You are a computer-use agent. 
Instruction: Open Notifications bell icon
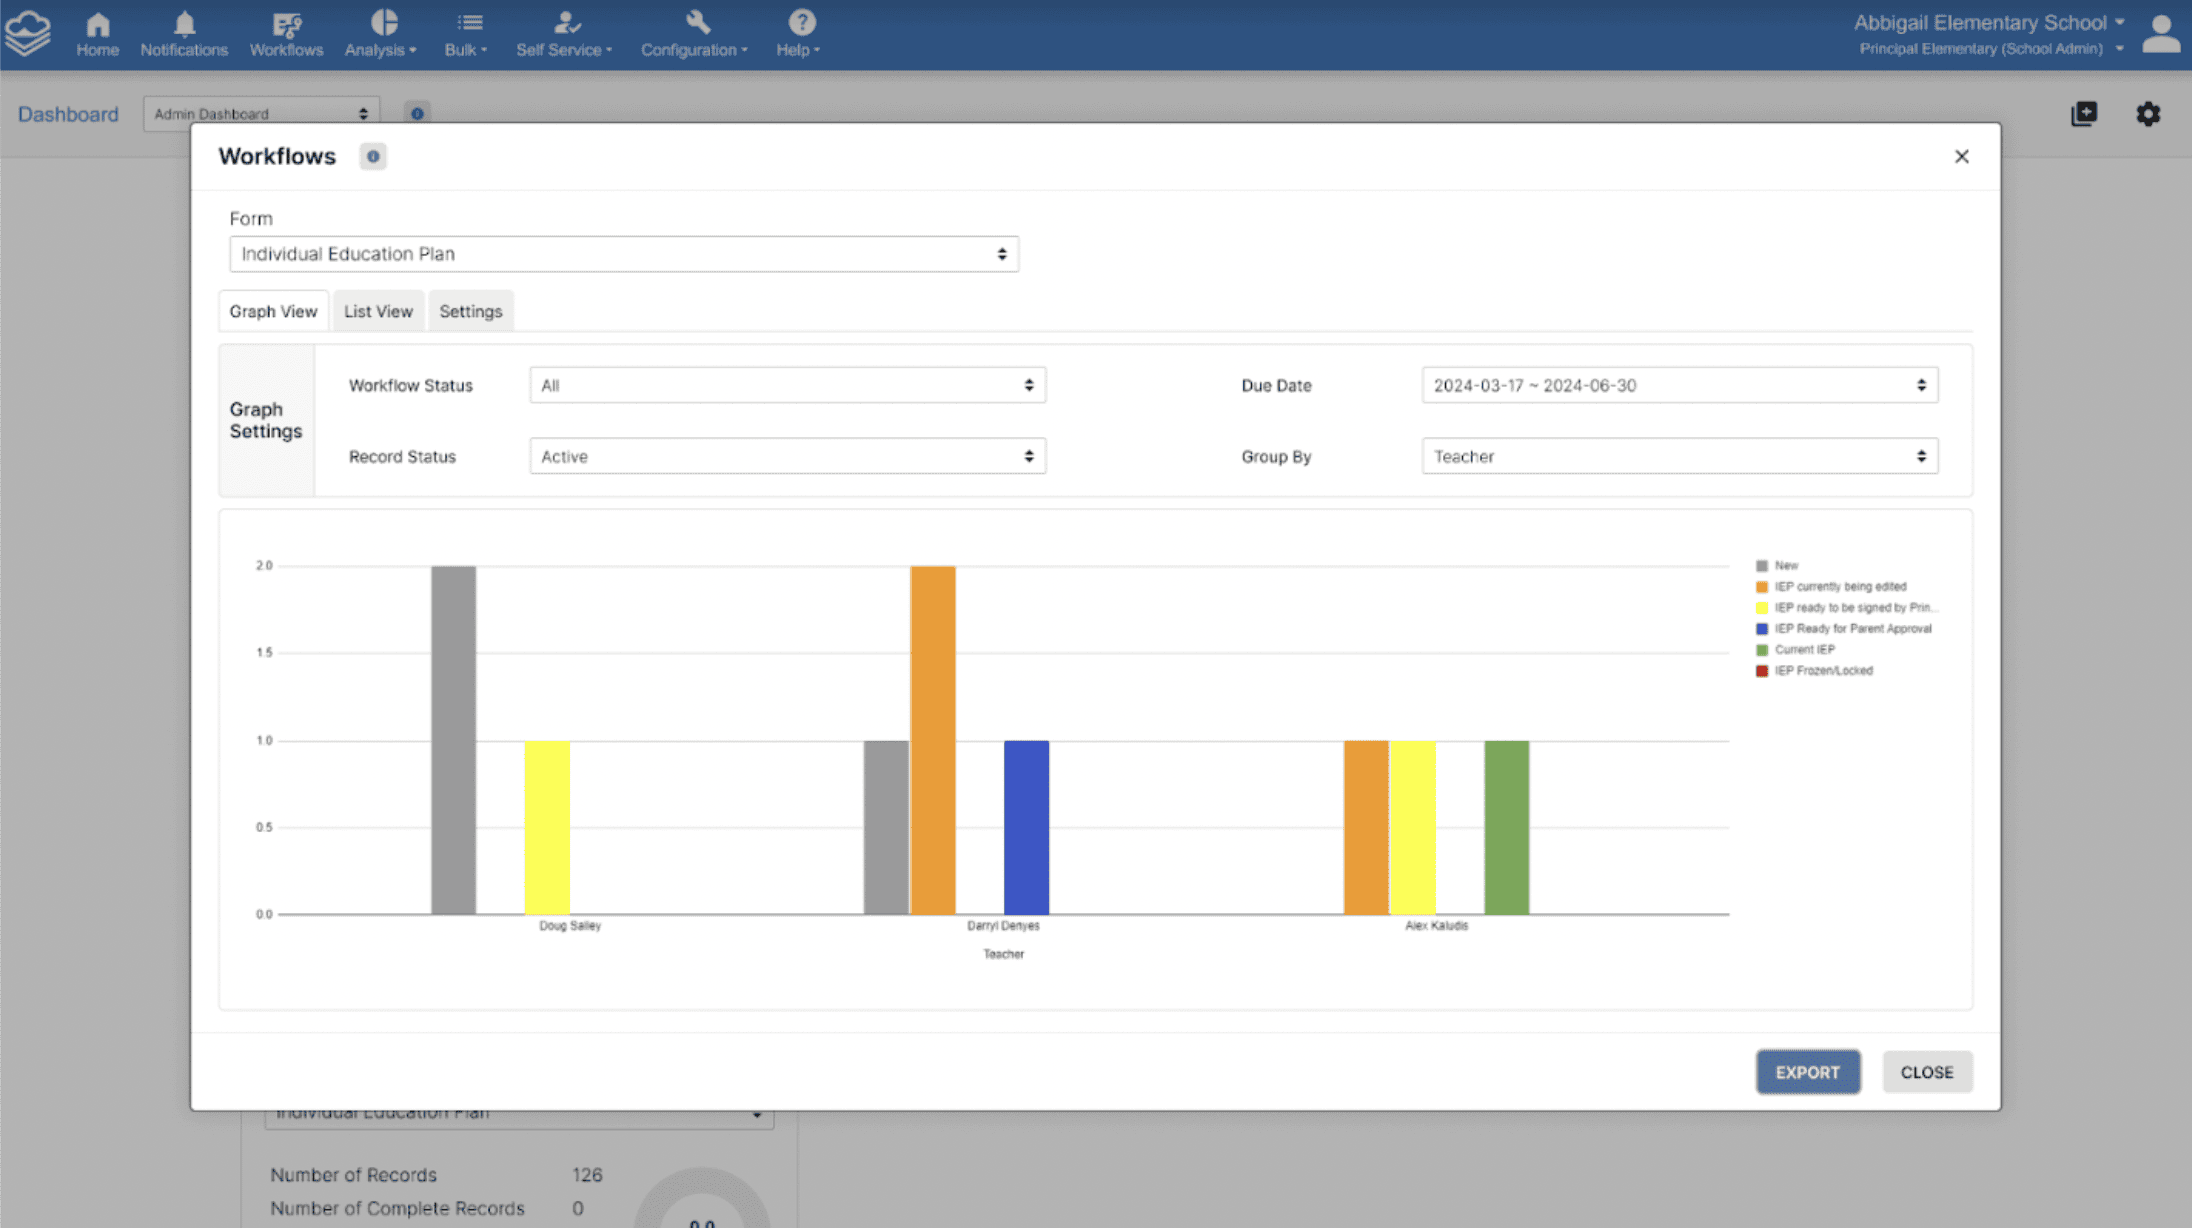pos(184,34)
